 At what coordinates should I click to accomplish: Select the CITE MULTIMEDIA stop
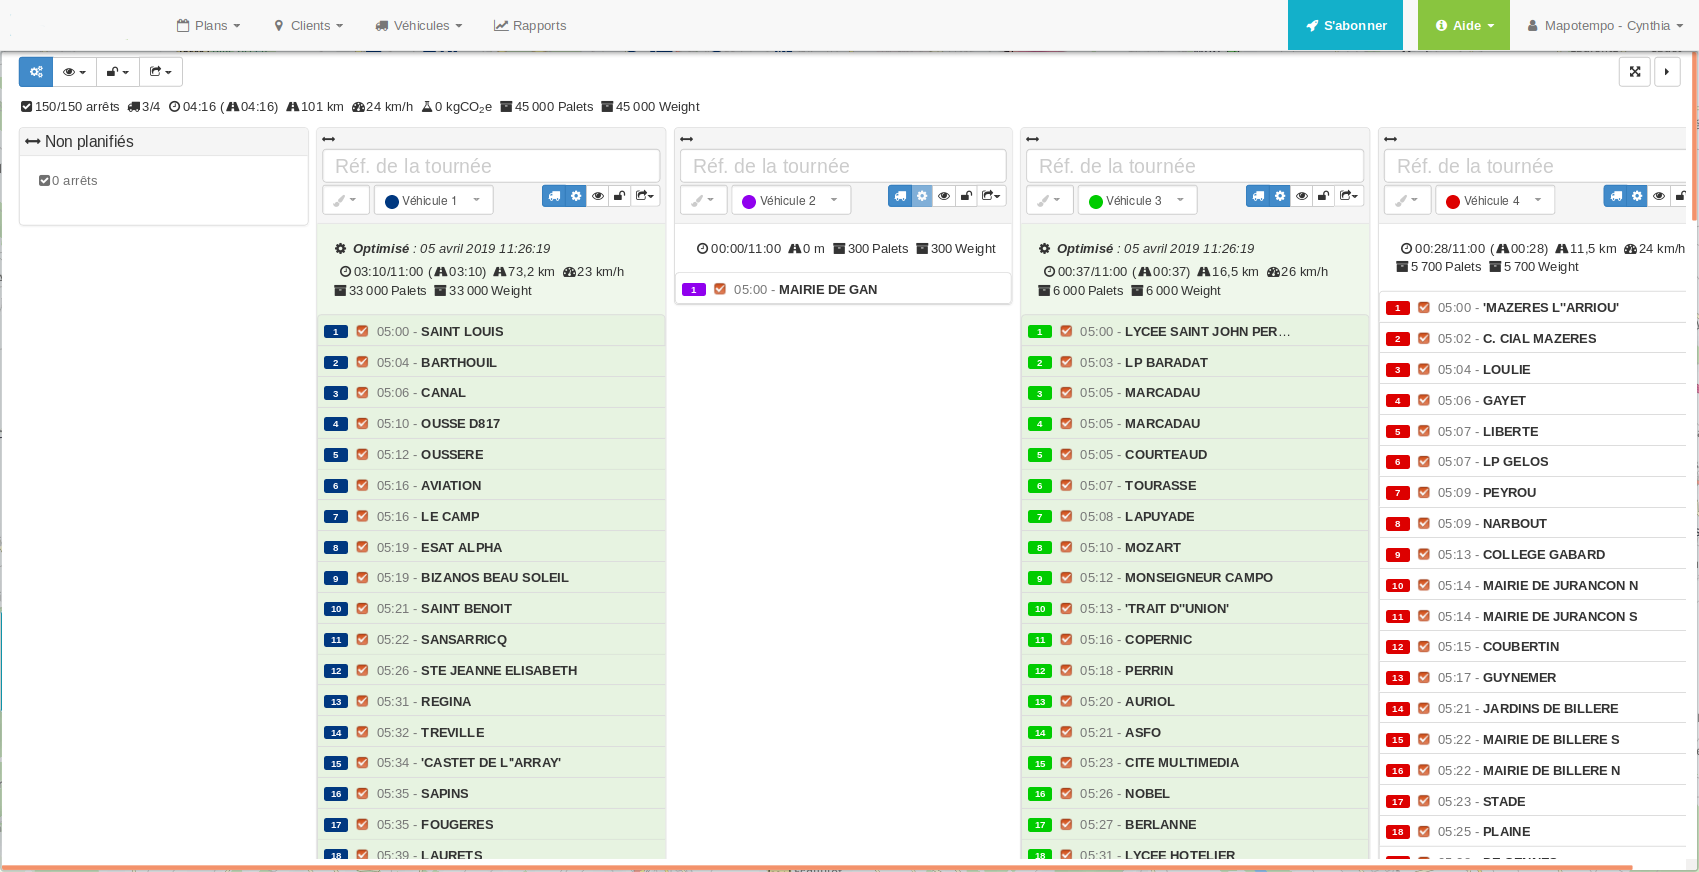pos(1195,762)
